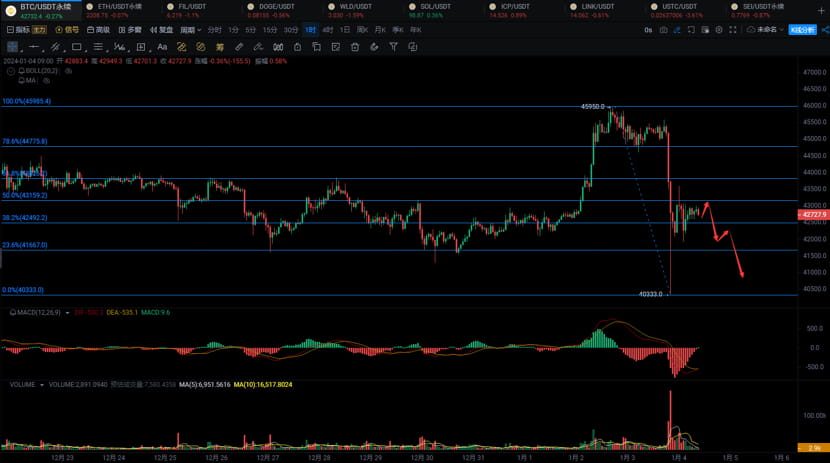The width and height of the screenshot is (830, 463).
Task: Click the share icon beside K-line analysis
Action: [x=825, y=30]
